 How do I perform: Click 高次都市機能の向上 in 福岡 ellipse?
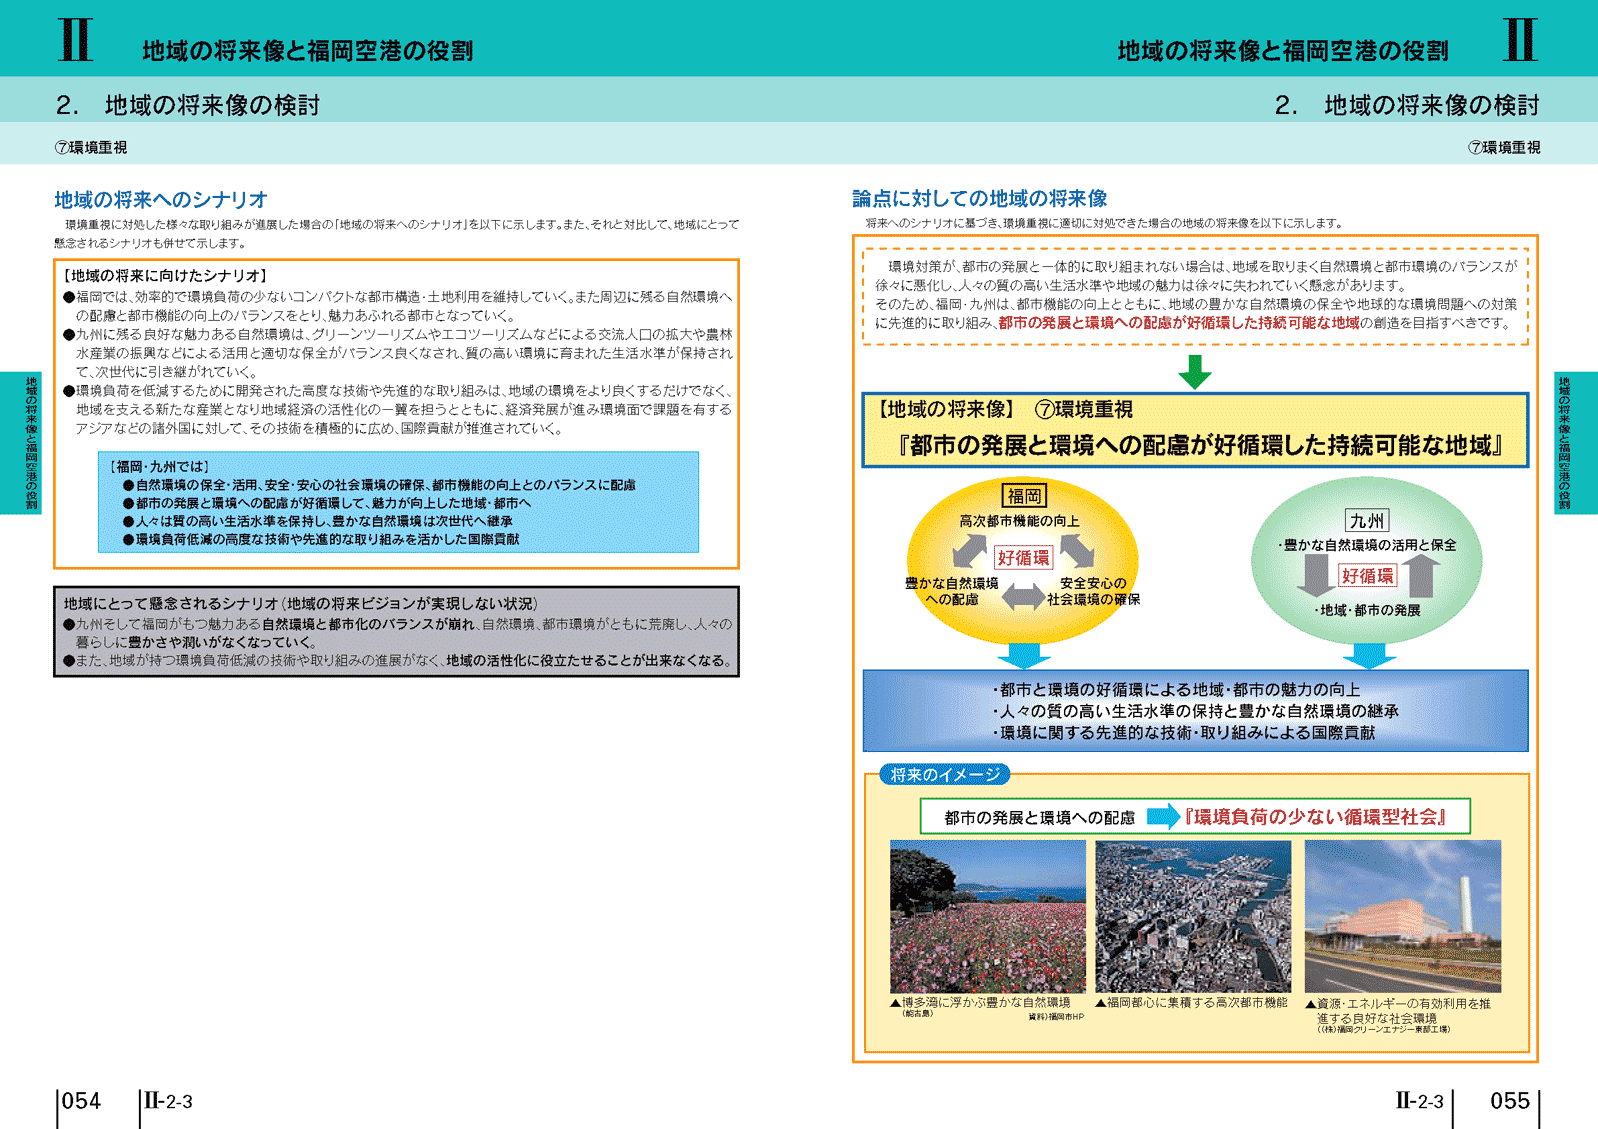pos(1019,521)
